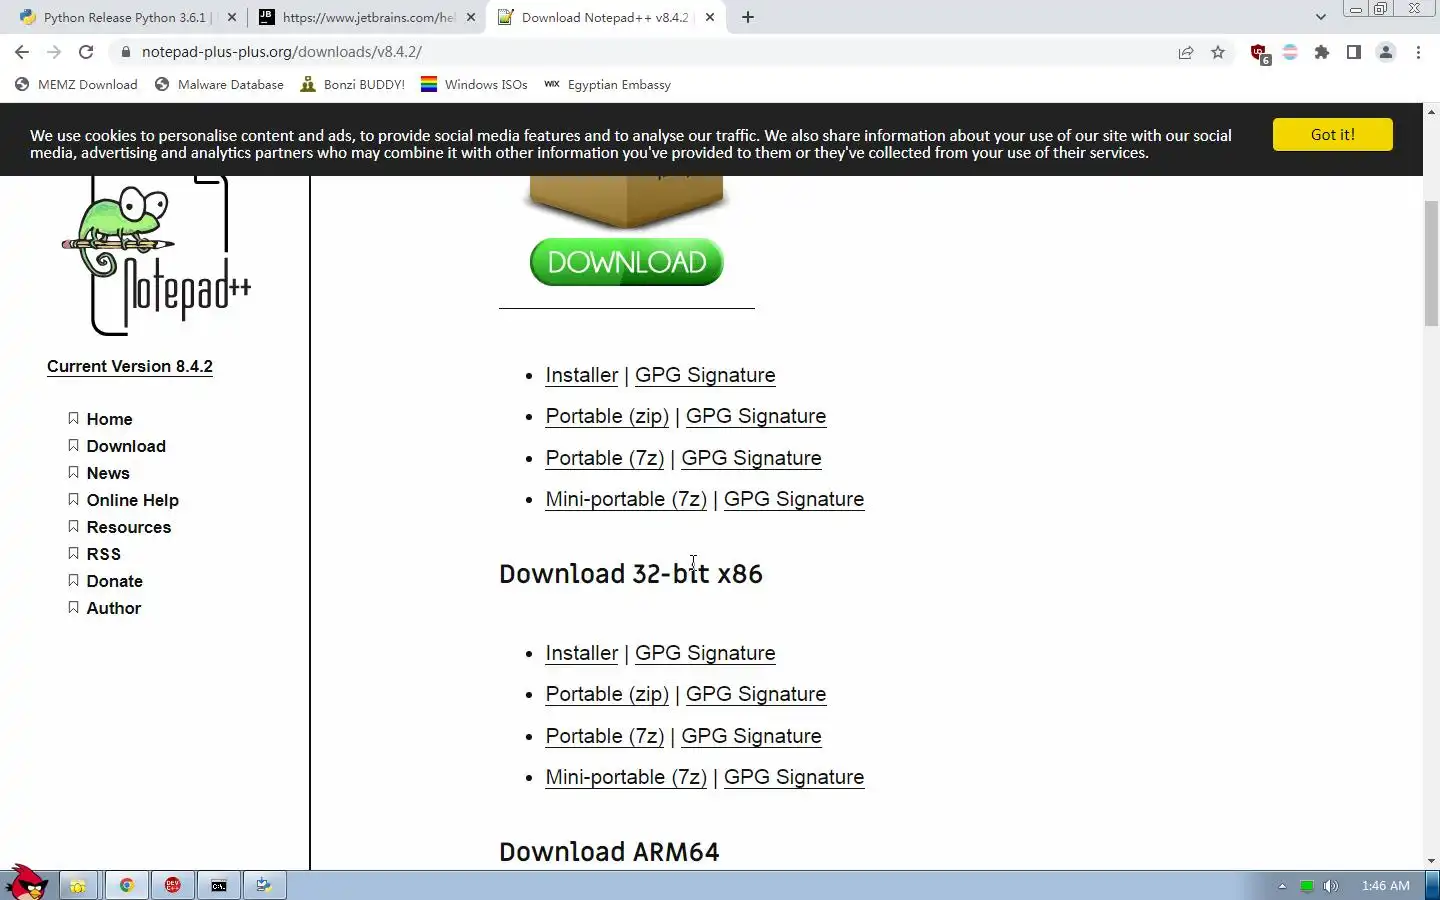
Task: Open Chrome three-dot menu
Action: click(x=1418, y=52)
